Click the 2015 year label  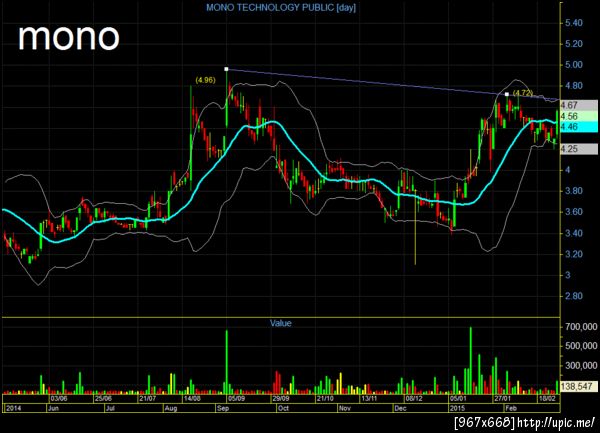(457, 408)
